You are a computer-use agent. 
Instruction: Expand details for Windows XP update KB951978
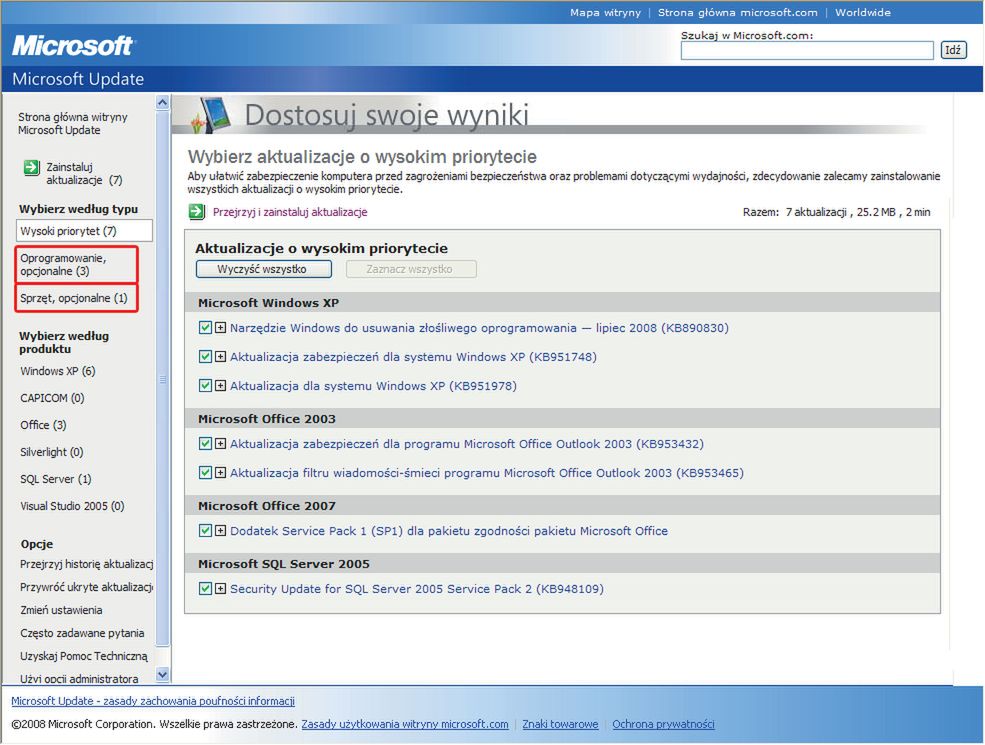pyautogui.click(x=220, y=386)
